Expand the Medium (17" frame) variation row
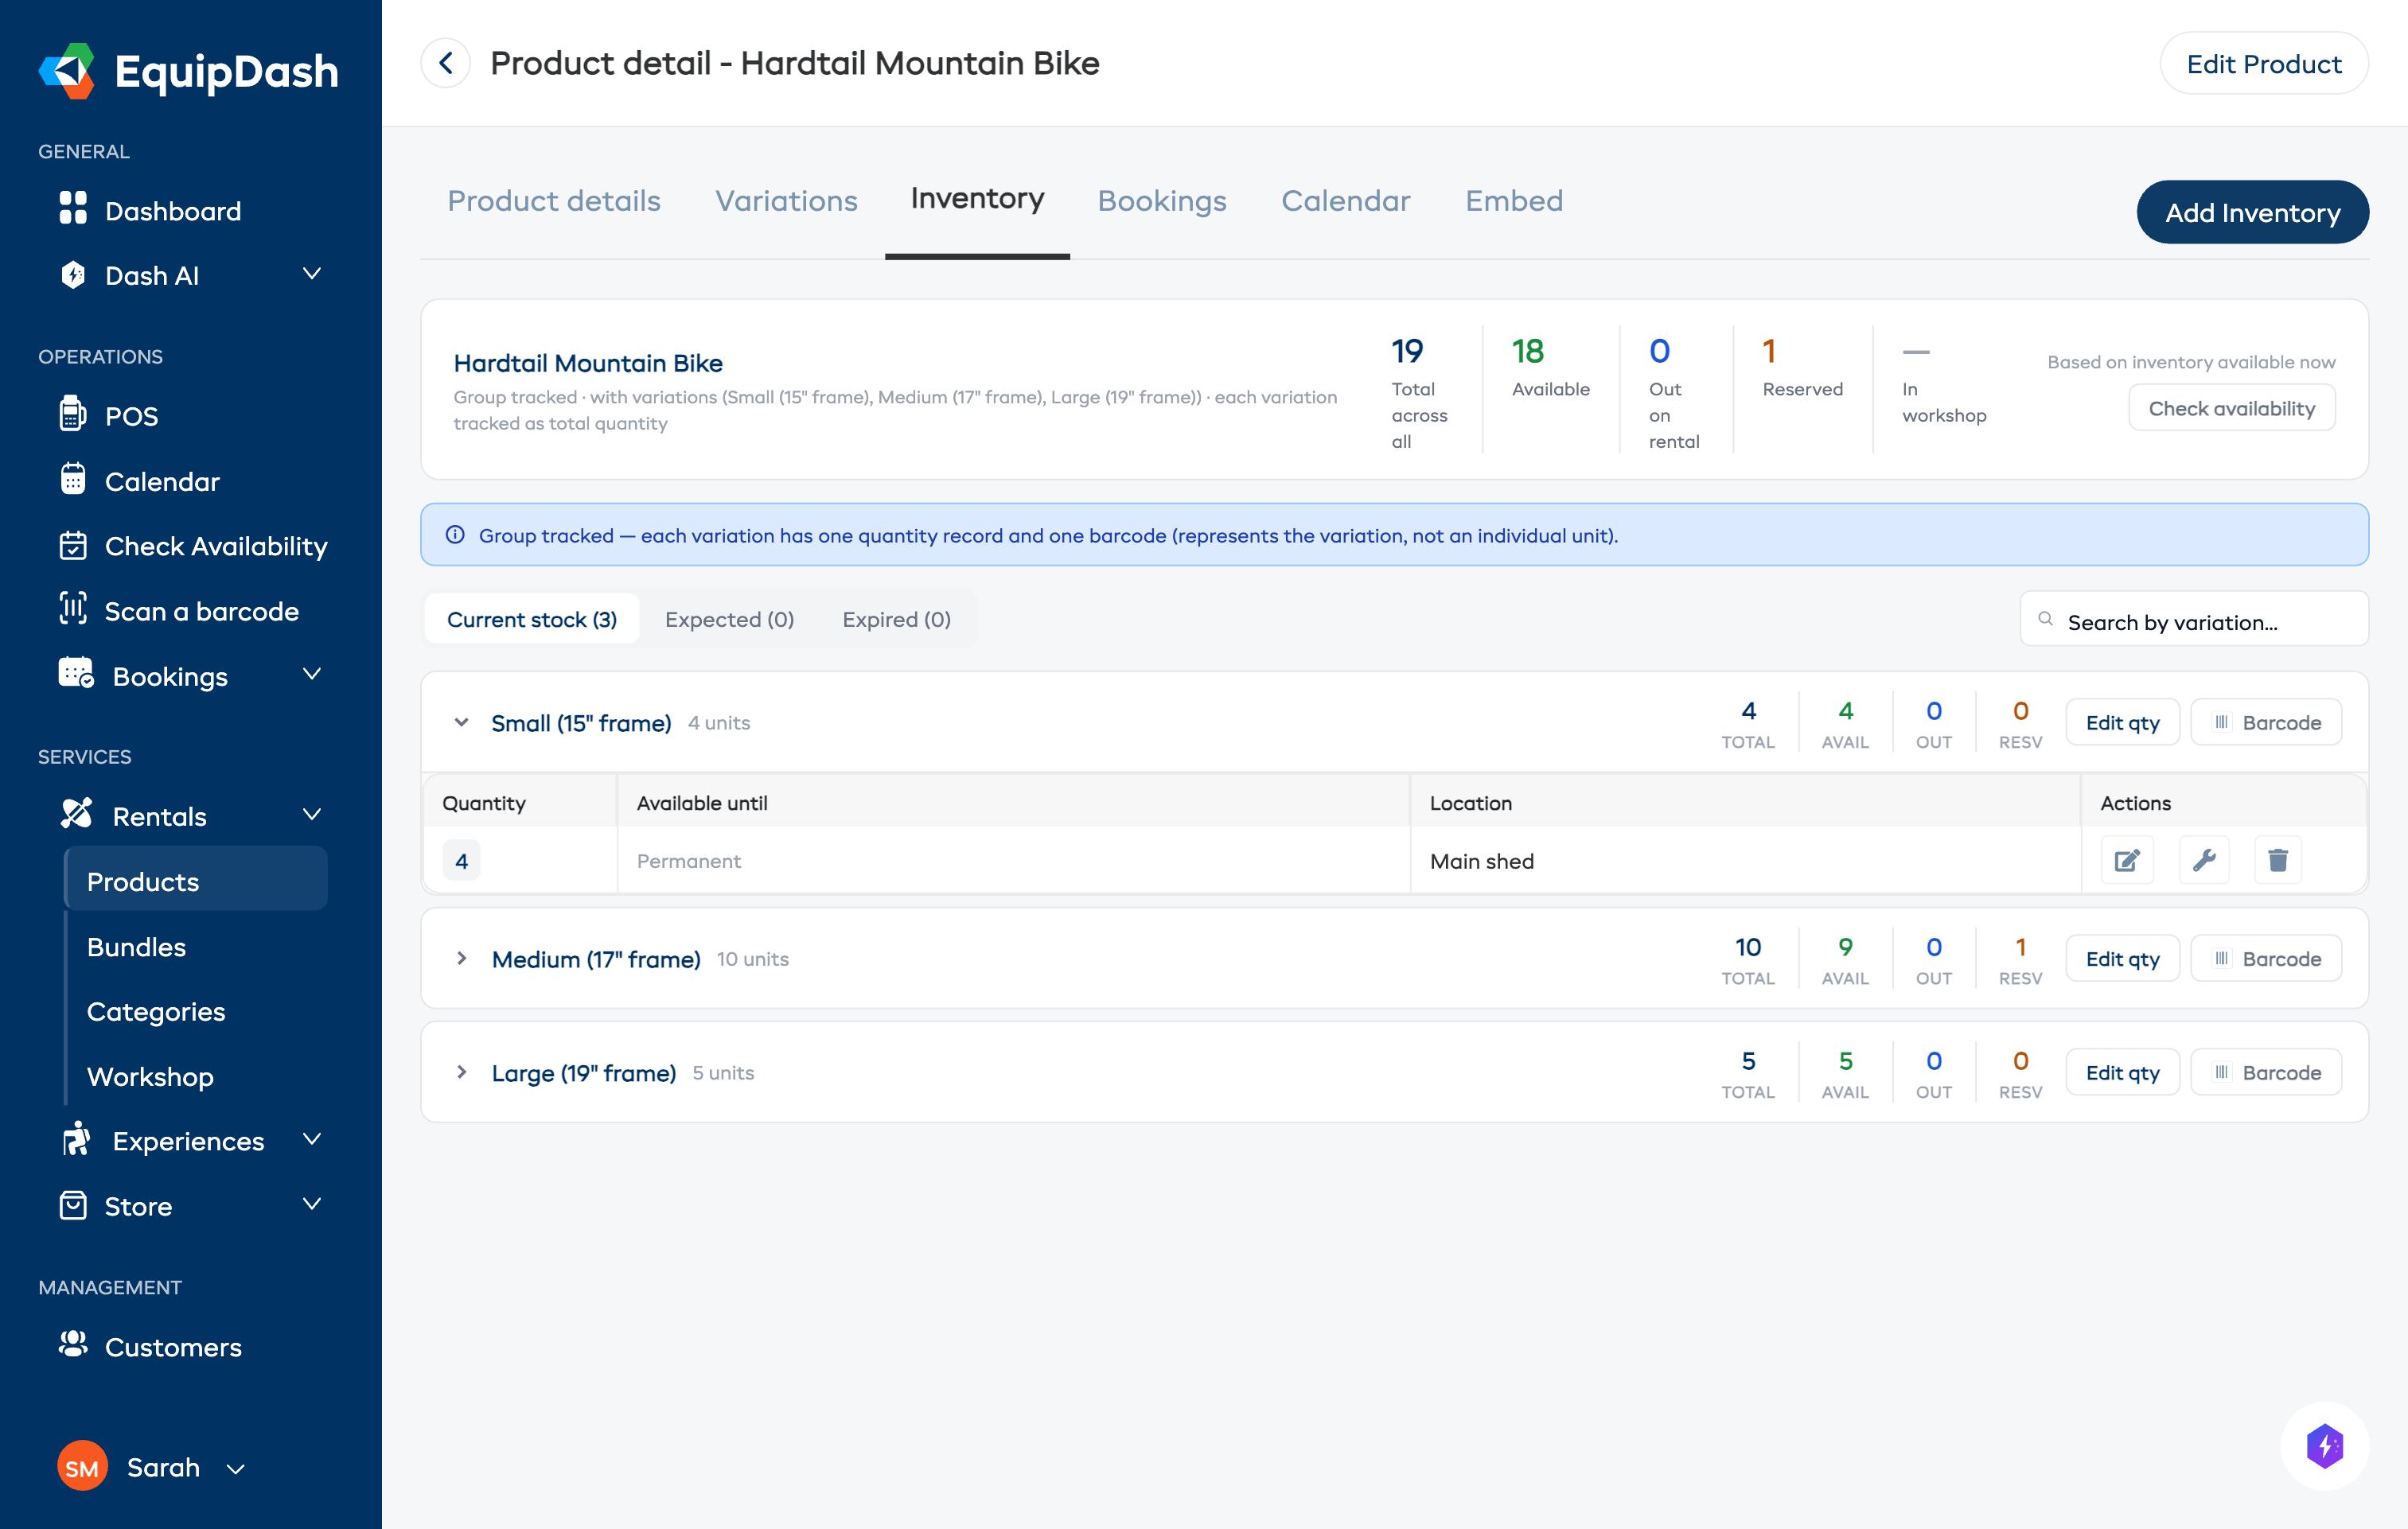This screenshot has height=1529, width=2408. coord(461,958)
